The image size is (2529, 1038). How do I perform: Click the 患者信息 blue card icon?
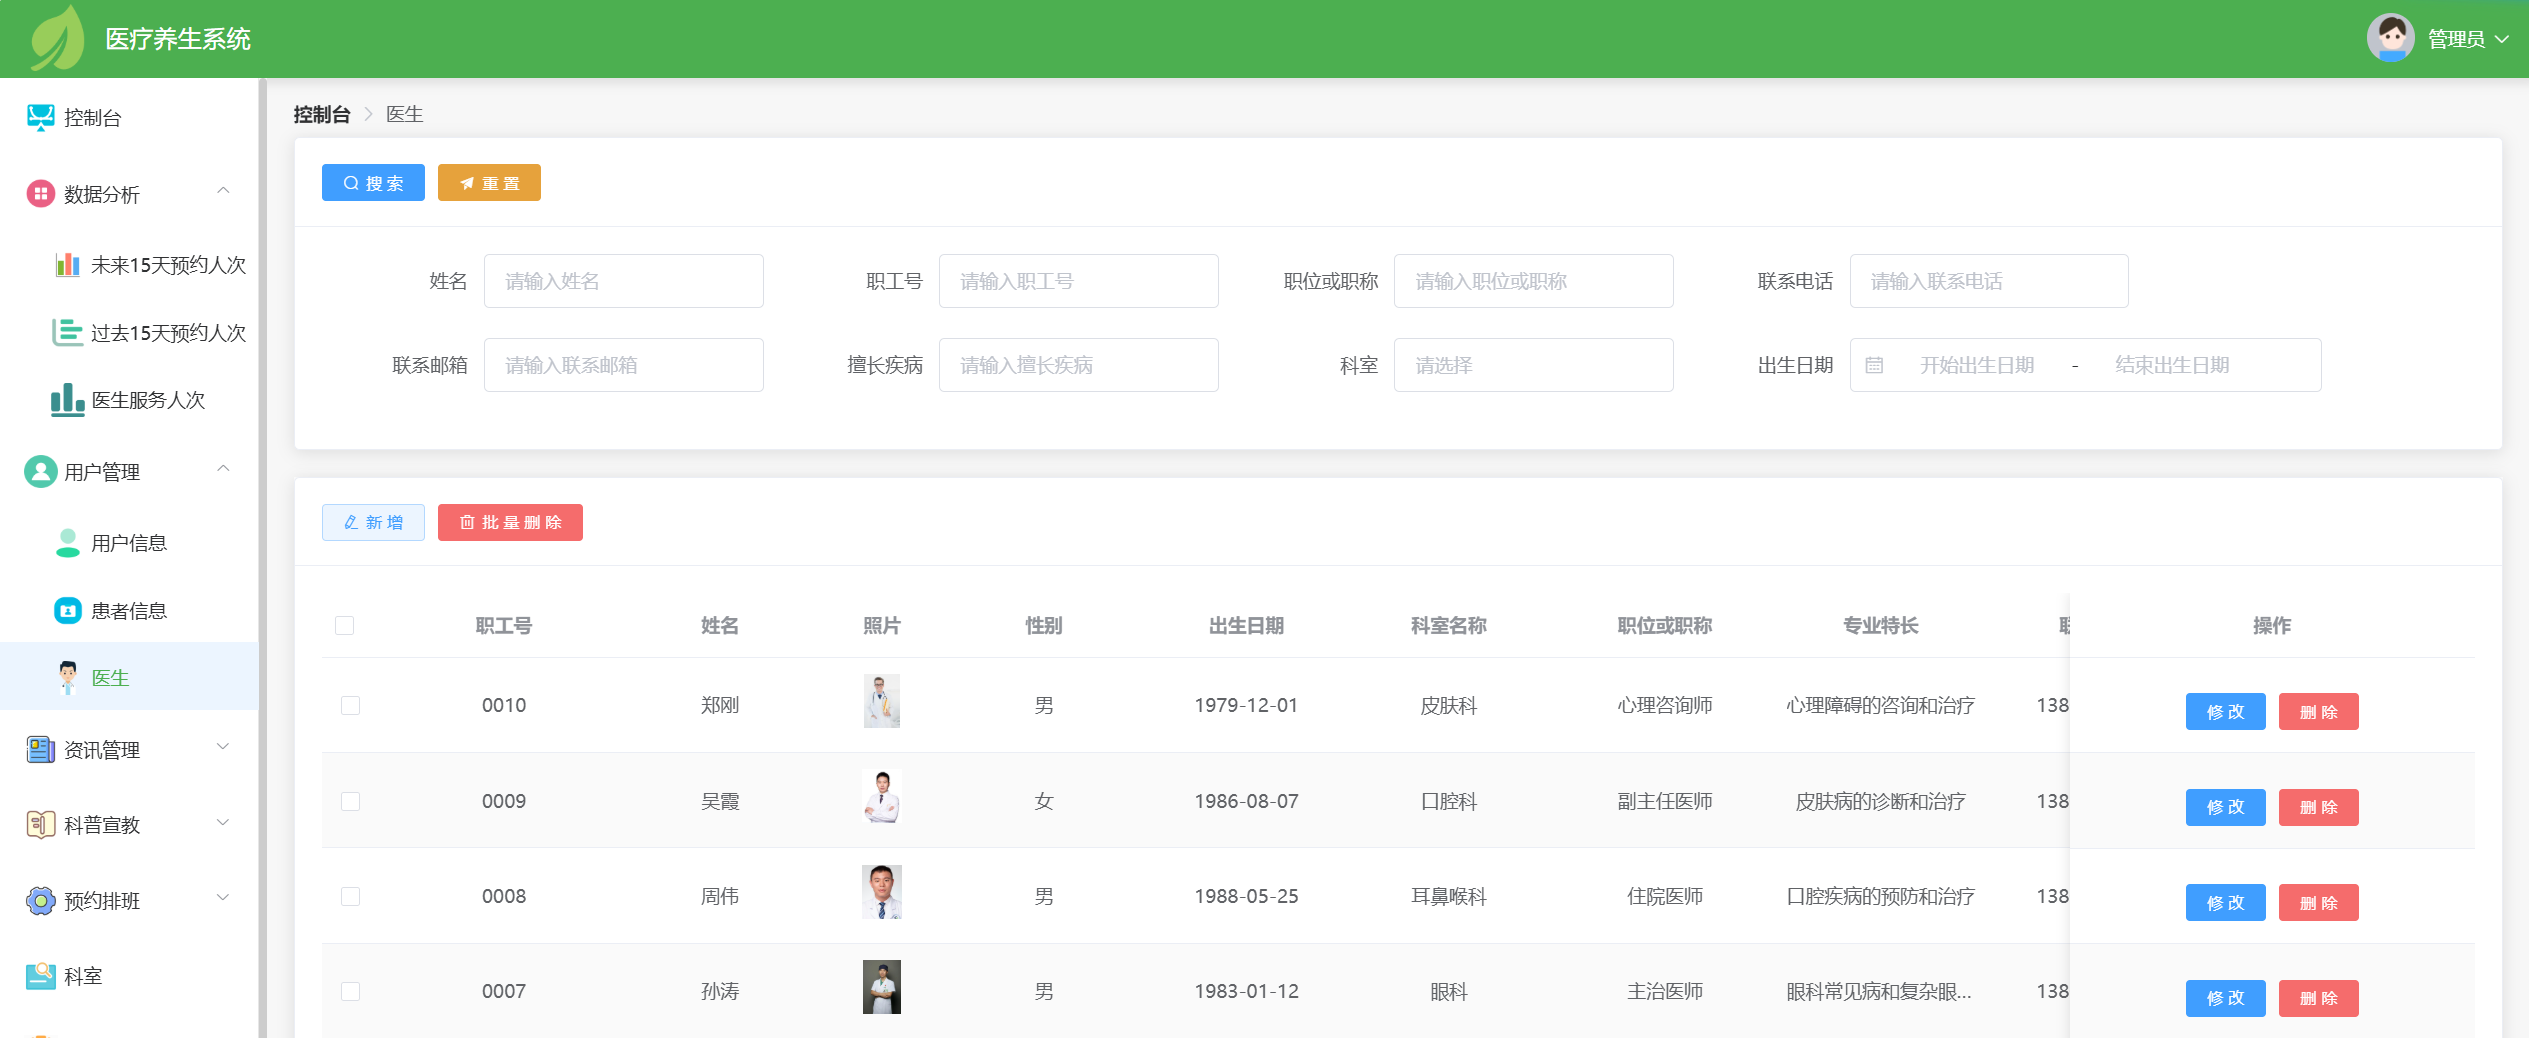[x=67, y=610]
